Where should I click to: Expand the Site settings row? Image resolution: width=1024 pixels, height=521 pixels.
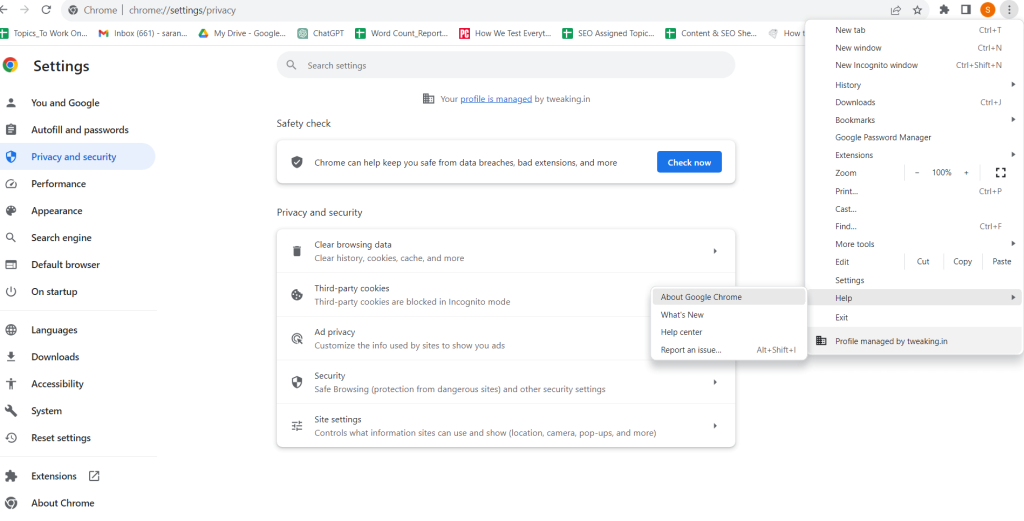pos(505,426)
